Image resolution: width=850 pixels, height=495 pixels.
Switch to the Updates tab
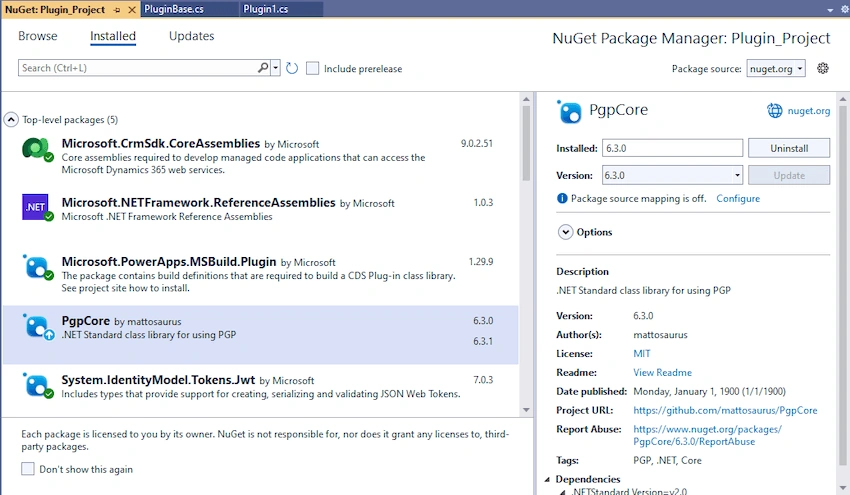191,36
